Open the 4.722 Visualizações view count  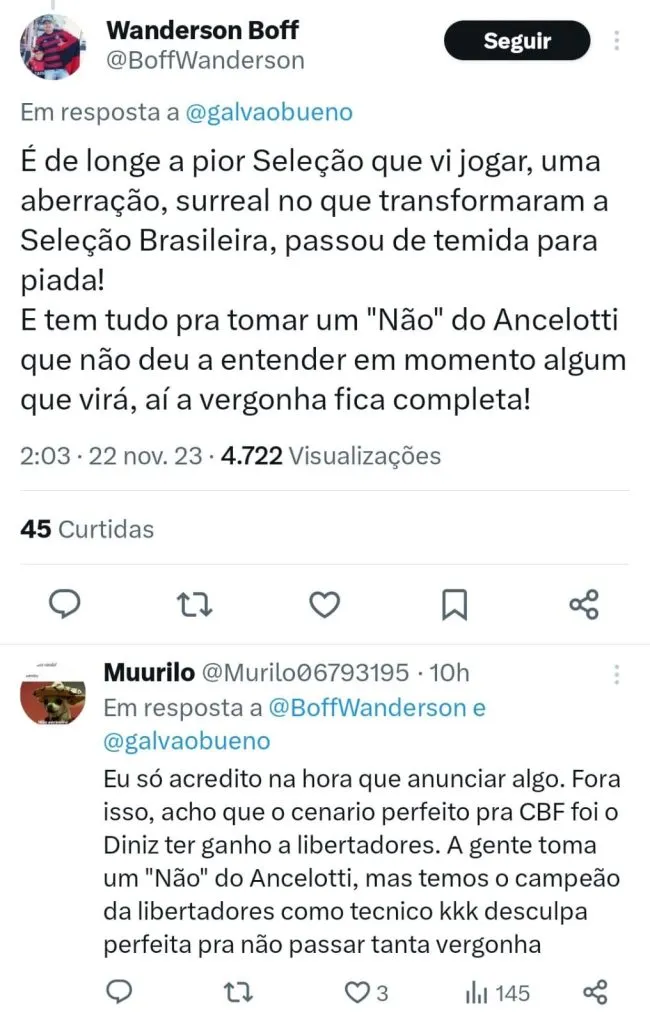331,456
